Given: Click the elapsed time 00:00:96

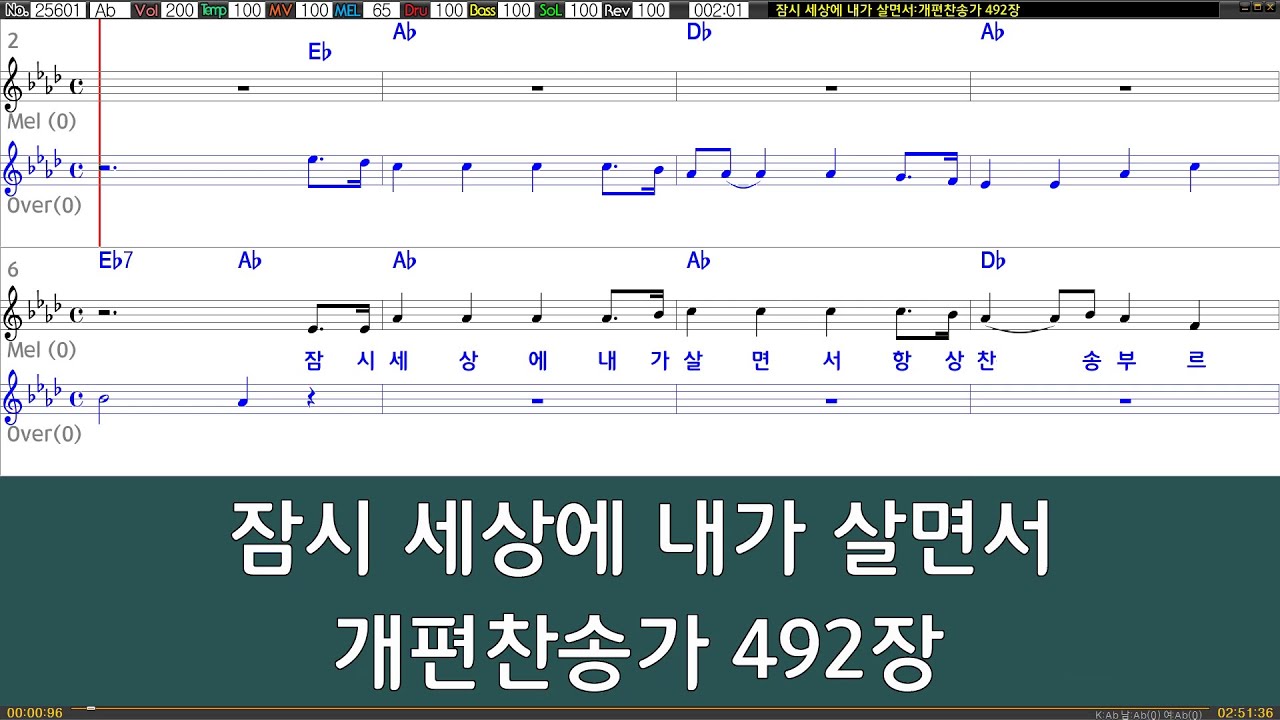Looking at the screenshot, I should [x=35, y=713].
